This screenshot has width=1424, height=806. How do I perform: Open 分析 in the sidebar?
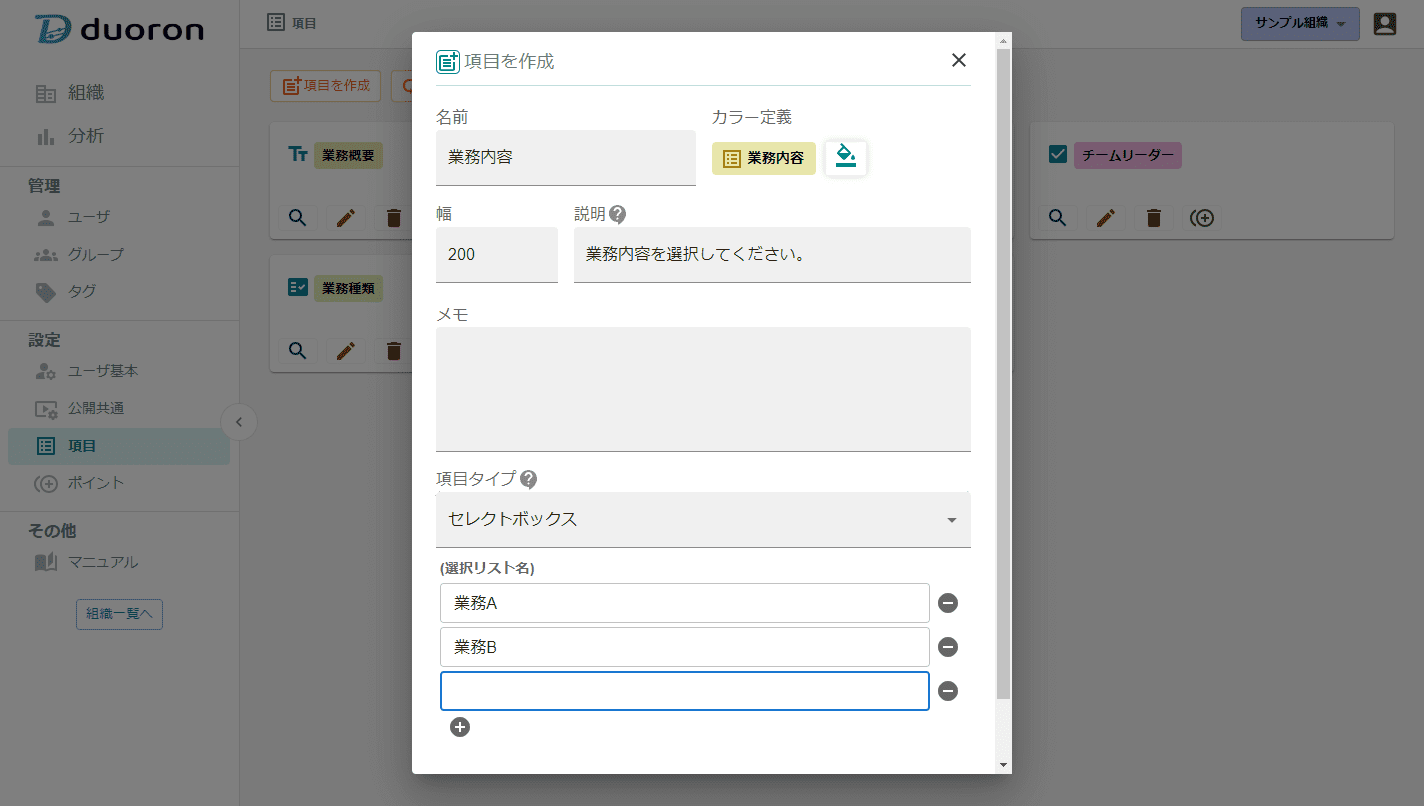(x=86, y=136)
